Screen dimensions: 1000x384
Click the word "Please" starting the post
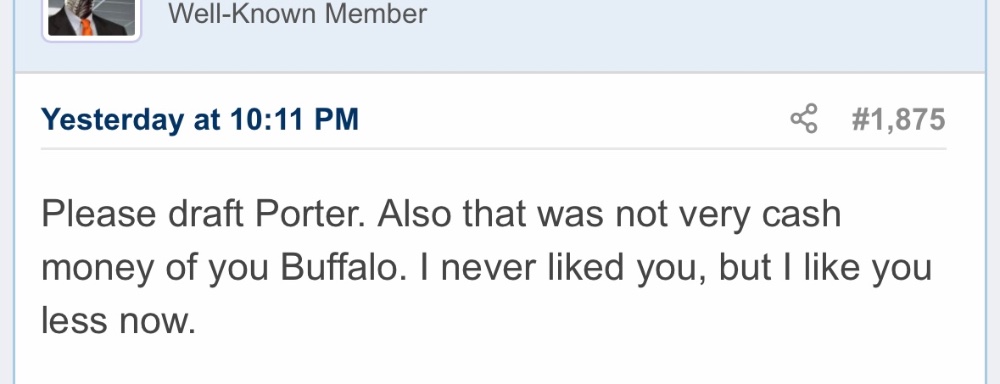pos(99,214)
